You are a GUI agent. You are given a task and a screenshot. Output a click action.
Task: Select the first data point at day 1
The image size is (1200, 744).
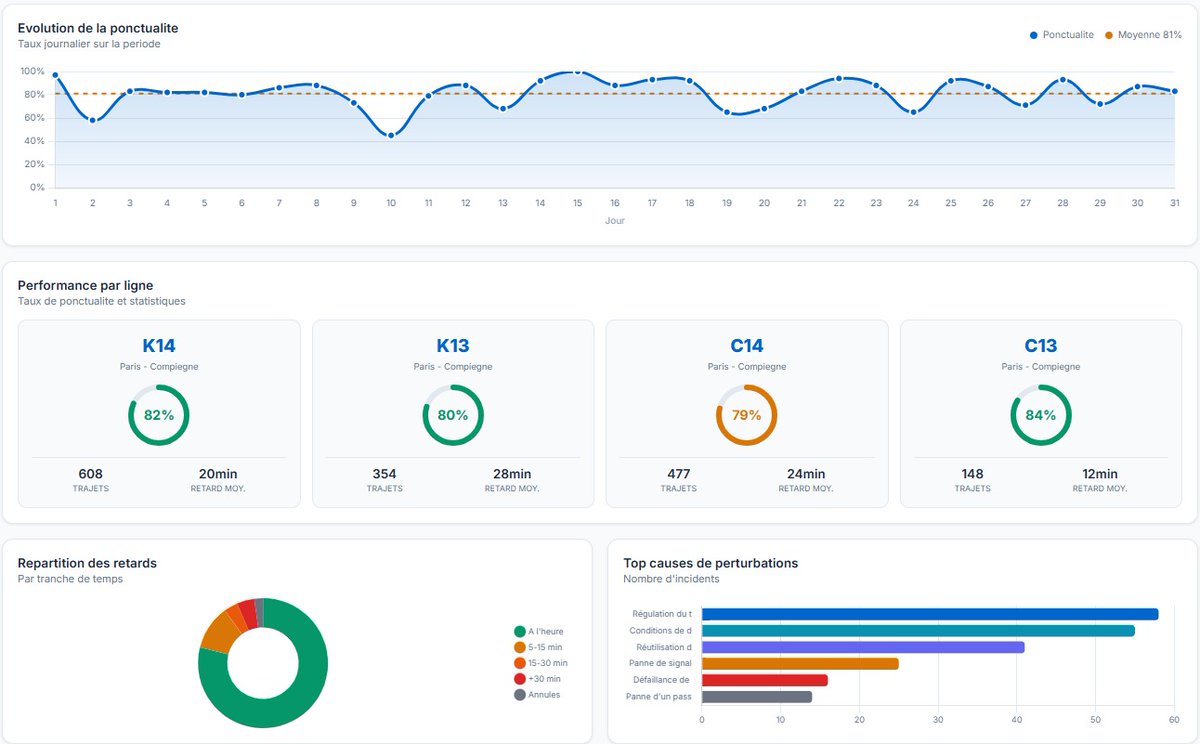click(55, 75)
